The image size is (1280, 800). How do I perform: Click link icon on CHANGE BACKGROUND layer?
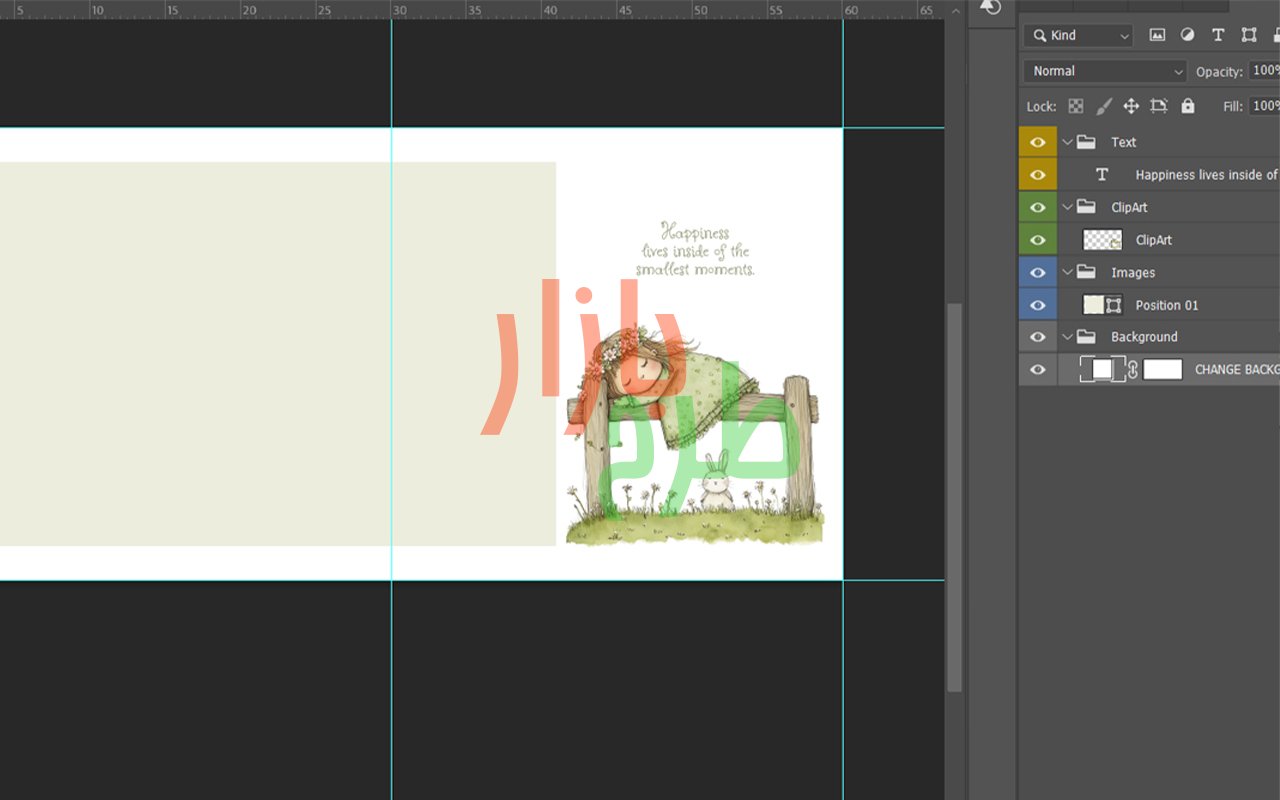1133,370
